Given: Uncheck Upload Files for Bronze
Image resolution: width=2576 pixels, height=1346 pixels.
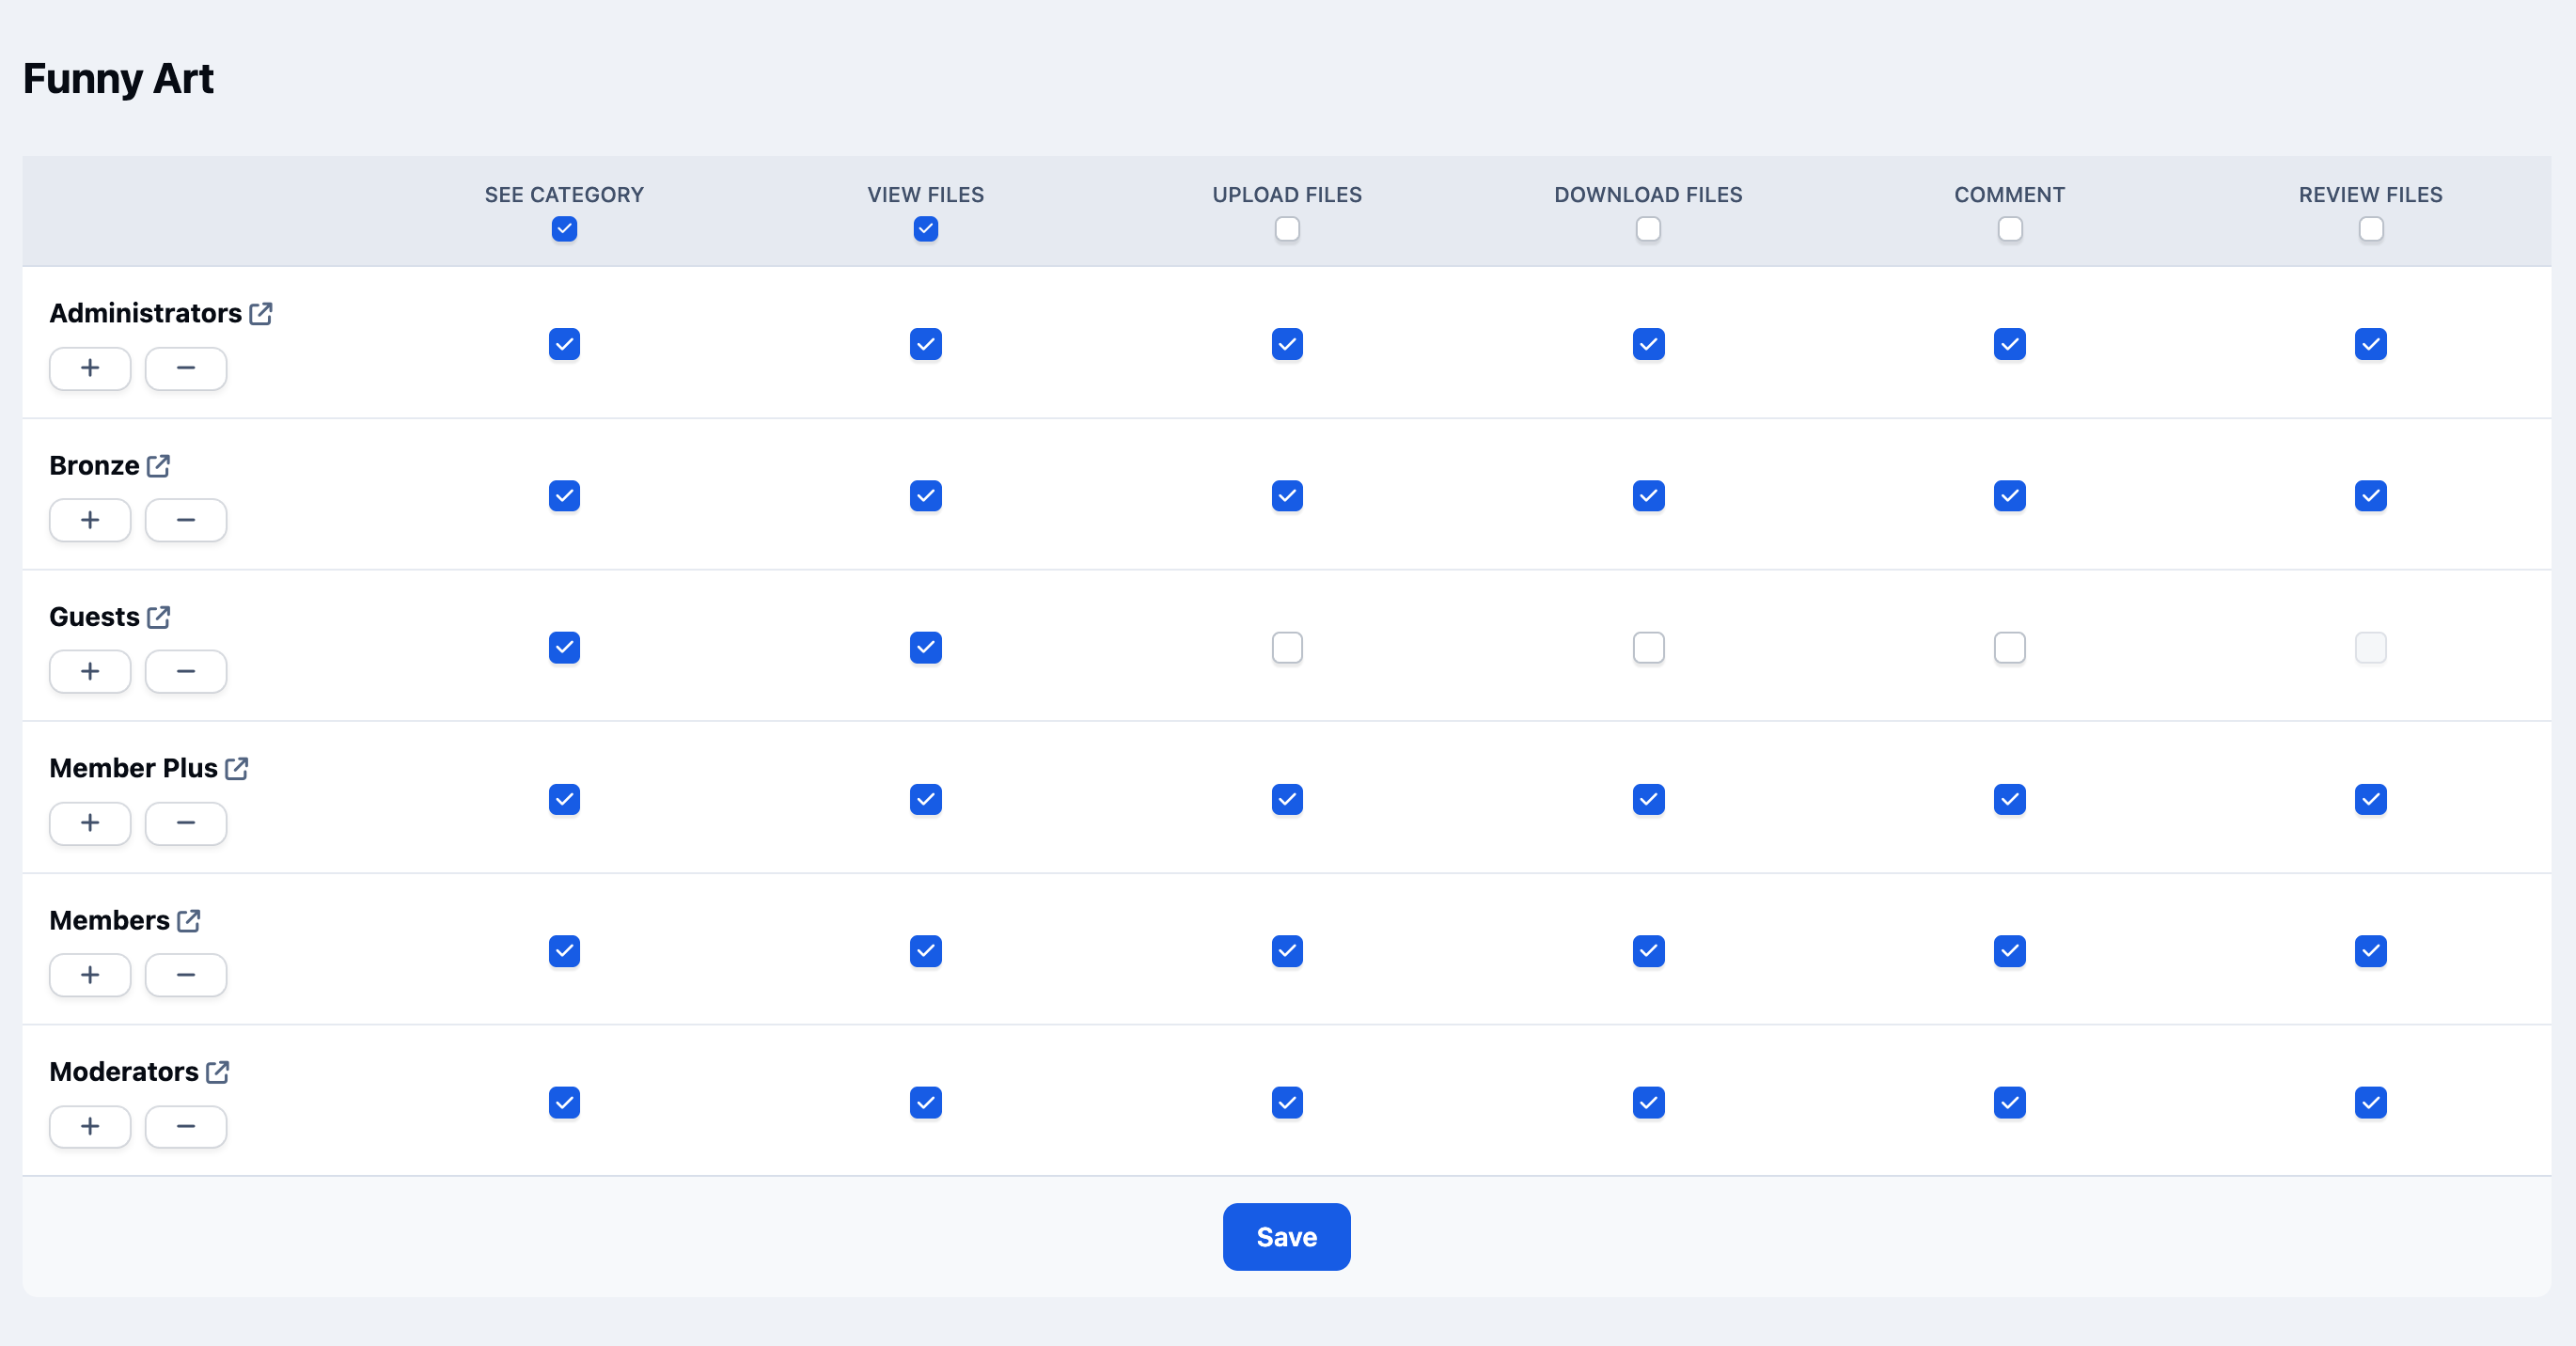Looking at the screenshot, I should pyautogui.click(x=1287, y=496).
